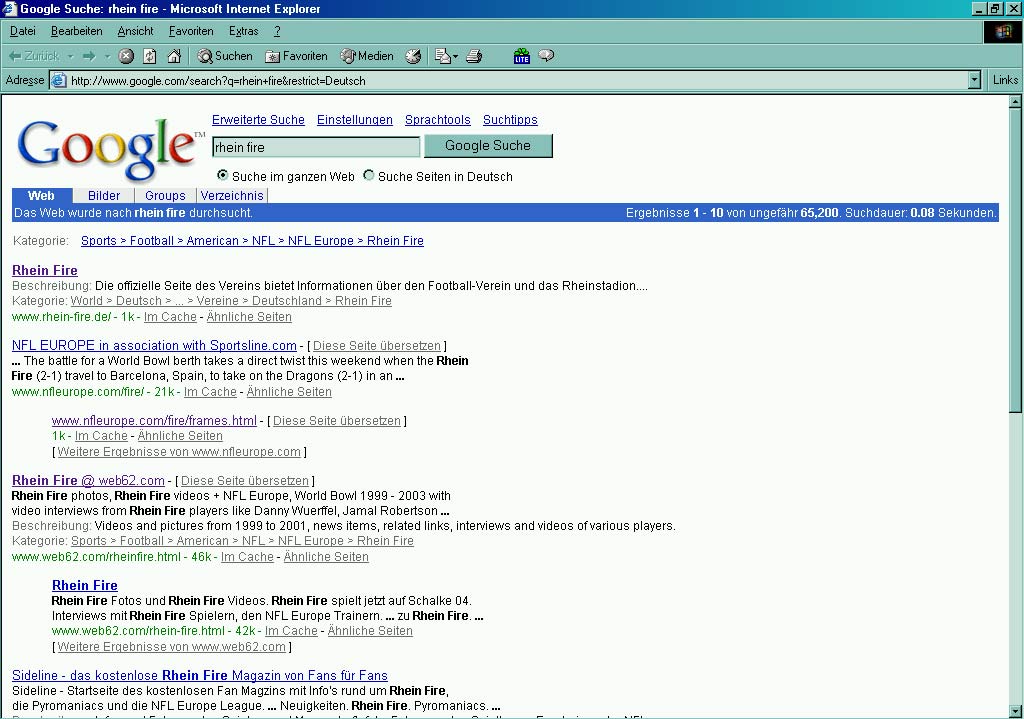Open the Sideline Rhein Fire Magazin result
Image resolution: width=1024 pixels, height=719 pixels.
pyautogui.click(x=200, y=675)
